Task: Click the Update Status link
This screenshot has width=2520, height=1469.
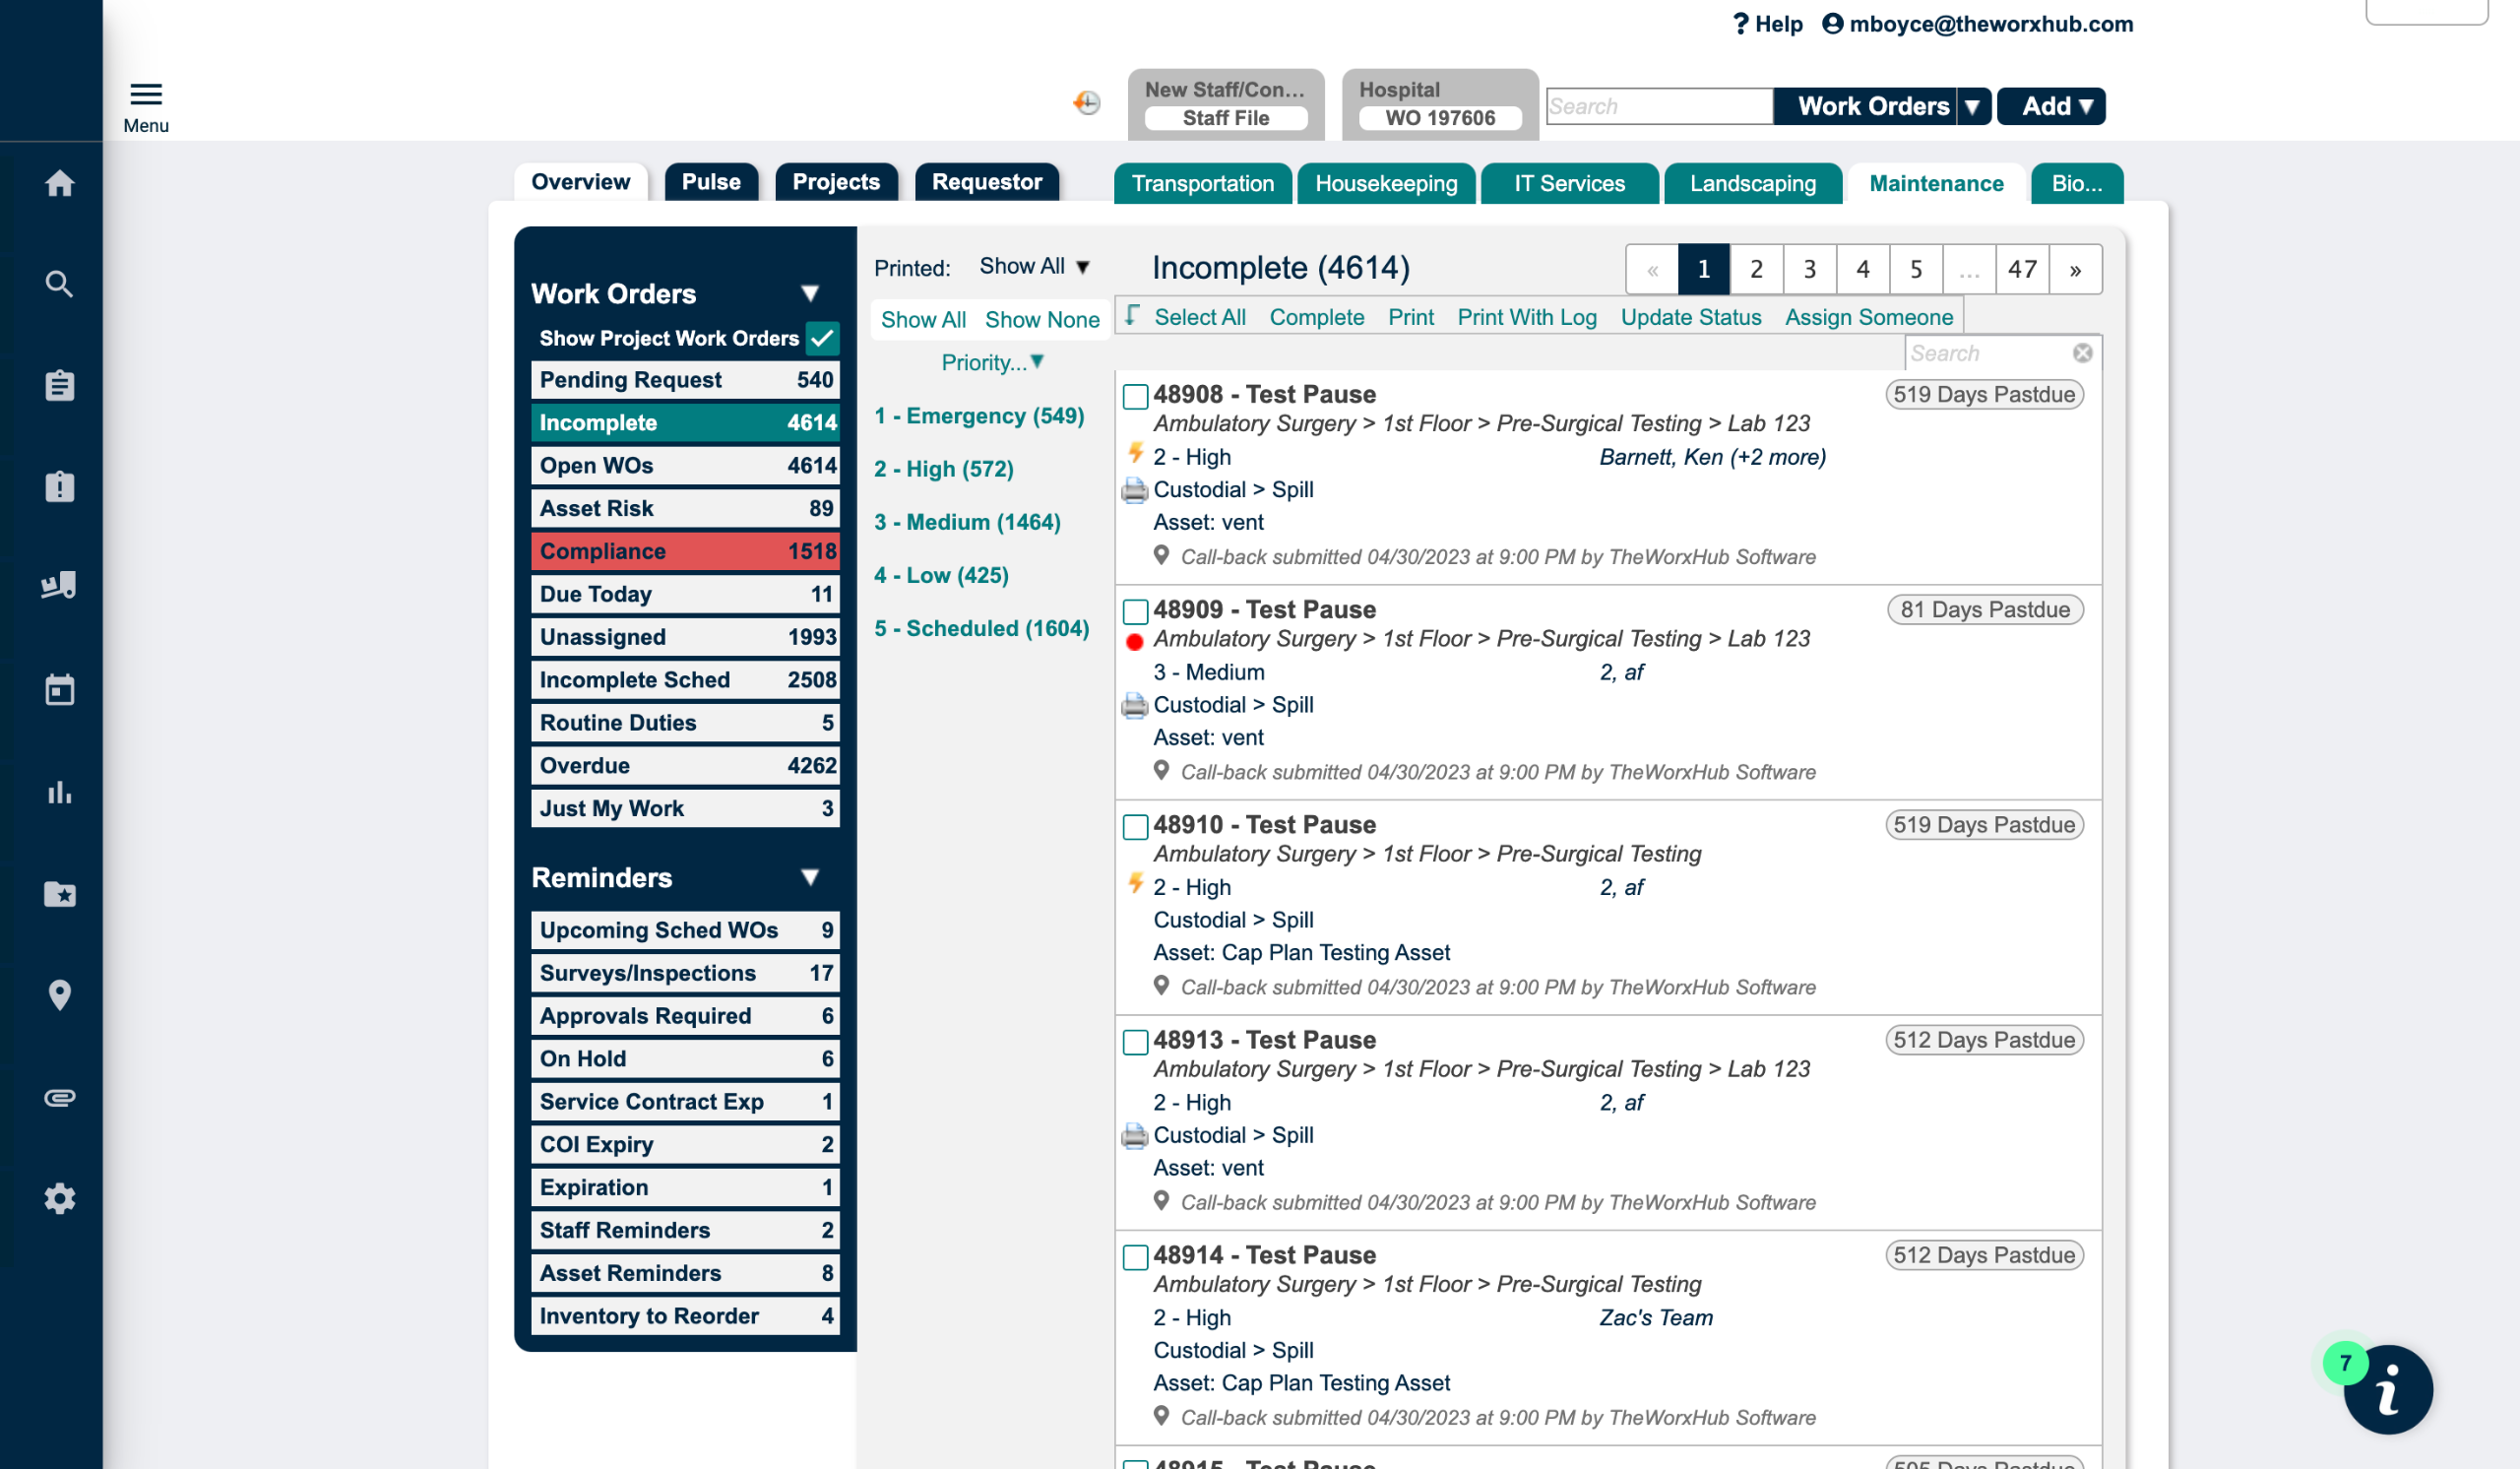Action: [x=1690, y=317]
